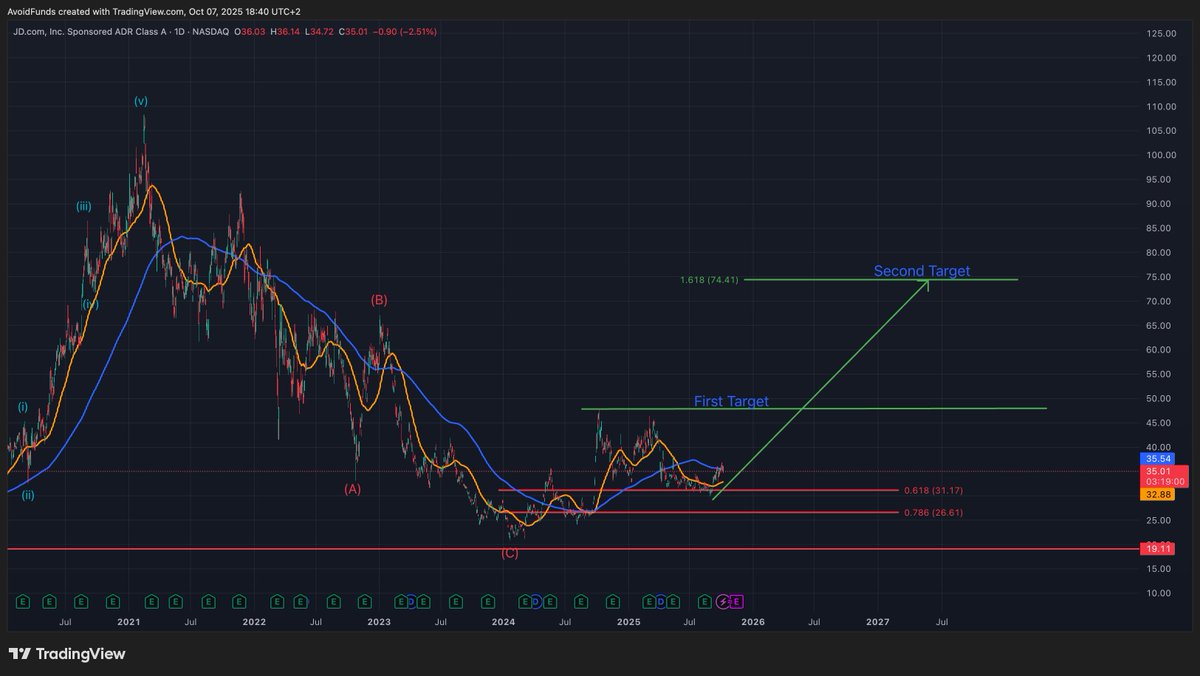1200x676 pixels.
Task: Click the purple upcoming earnings E marker
Action: coord(736,602)
